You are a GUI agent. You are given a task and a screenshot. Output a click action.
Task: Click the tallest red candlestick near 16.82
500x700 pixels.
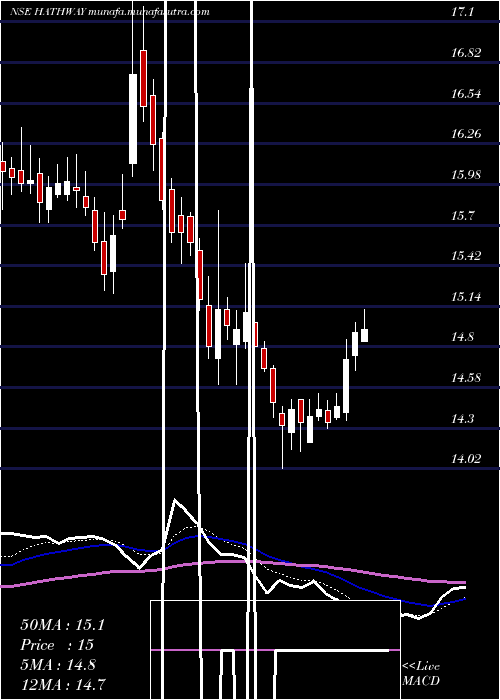pyautogui.click(x=143, y=78)
